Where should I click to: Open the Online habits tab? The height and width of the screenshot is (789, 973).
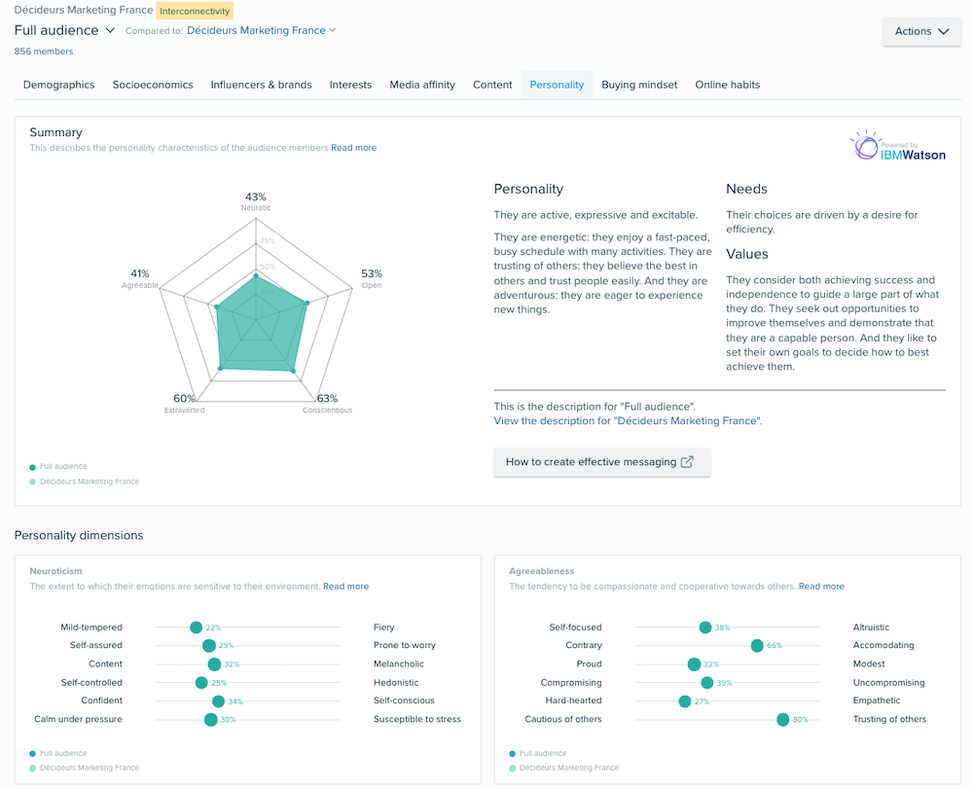[x=727, y=85]
